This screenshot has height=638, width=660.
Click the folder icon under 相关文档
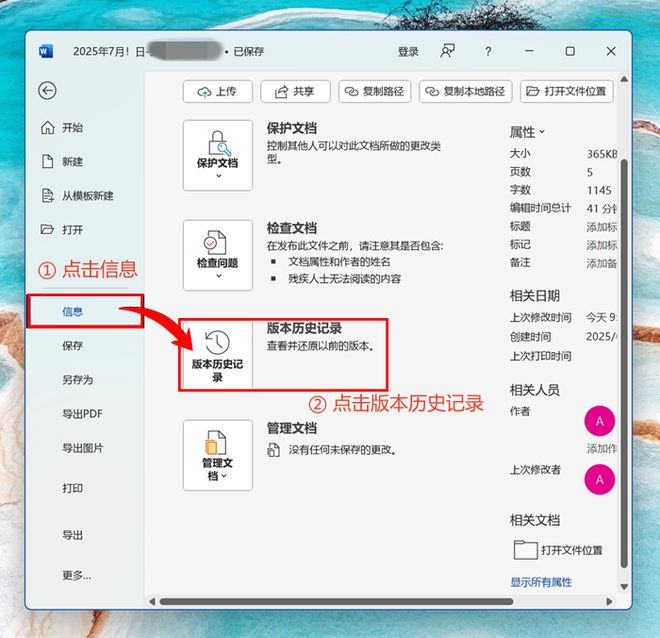(x=525, y=550)
